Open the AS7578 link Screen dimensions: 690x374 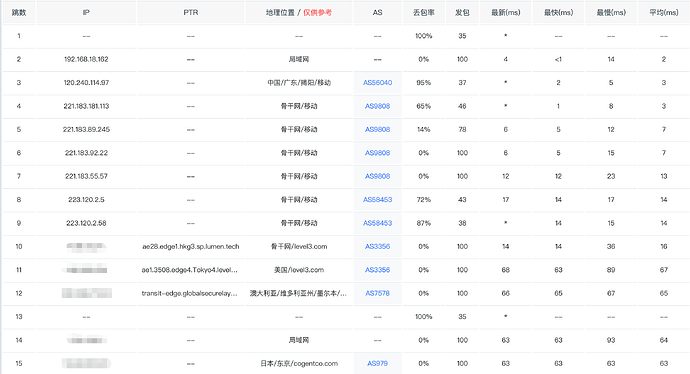377,293
